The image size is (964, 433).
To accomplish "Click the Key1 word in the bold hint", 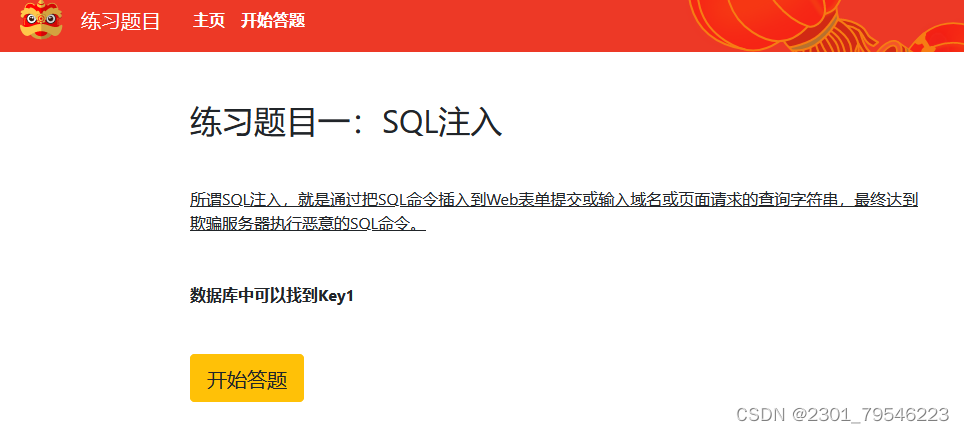I will point(336,296).
